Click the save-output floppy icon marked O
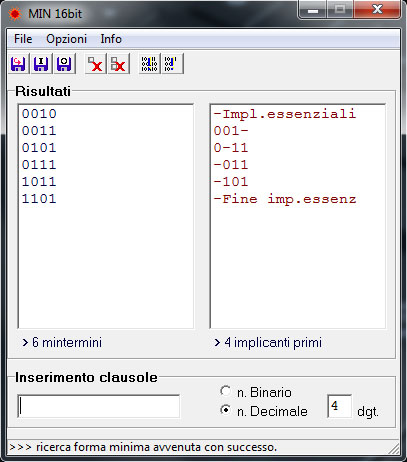Image resolution: width=407 pixels, height=462 pixels. click(64, 63)
